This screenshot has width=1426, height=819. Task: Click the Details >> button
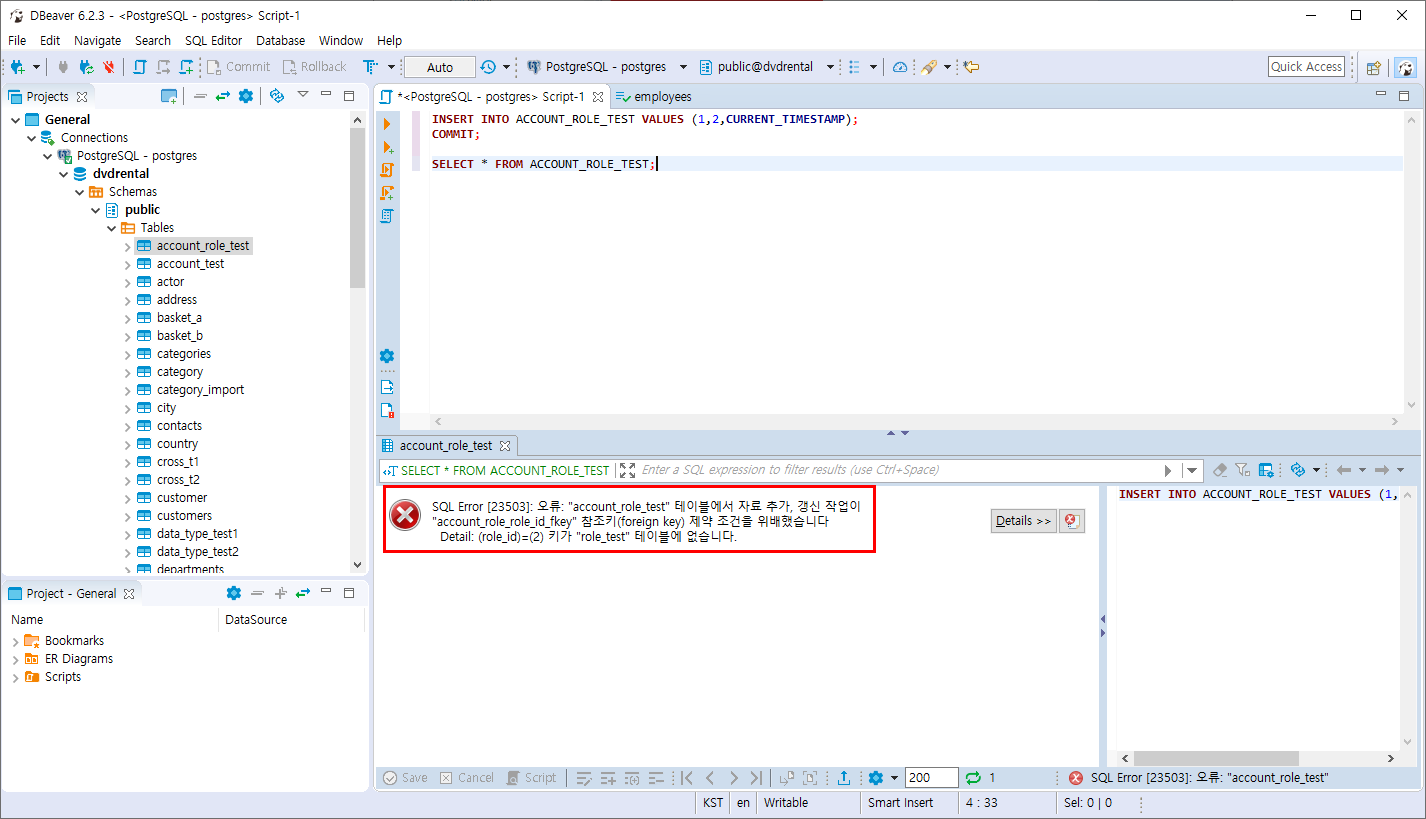(1024, 520)
